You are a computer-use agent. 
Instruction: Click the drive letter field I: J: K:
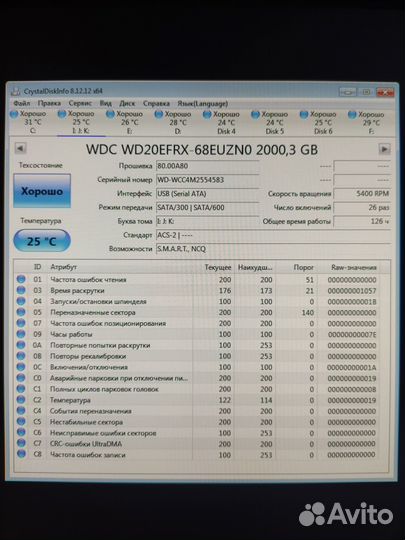(207, 221)
